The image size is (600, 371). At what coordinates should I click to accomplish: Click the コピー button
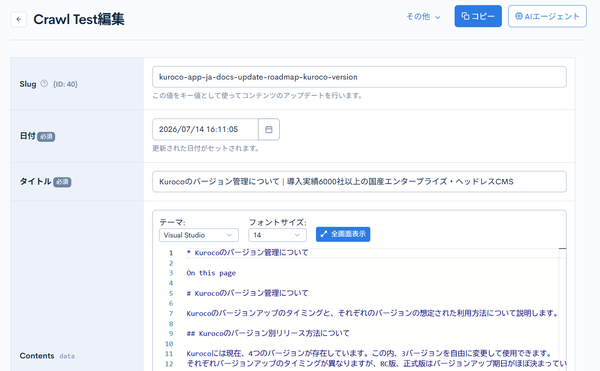point(478,16)
